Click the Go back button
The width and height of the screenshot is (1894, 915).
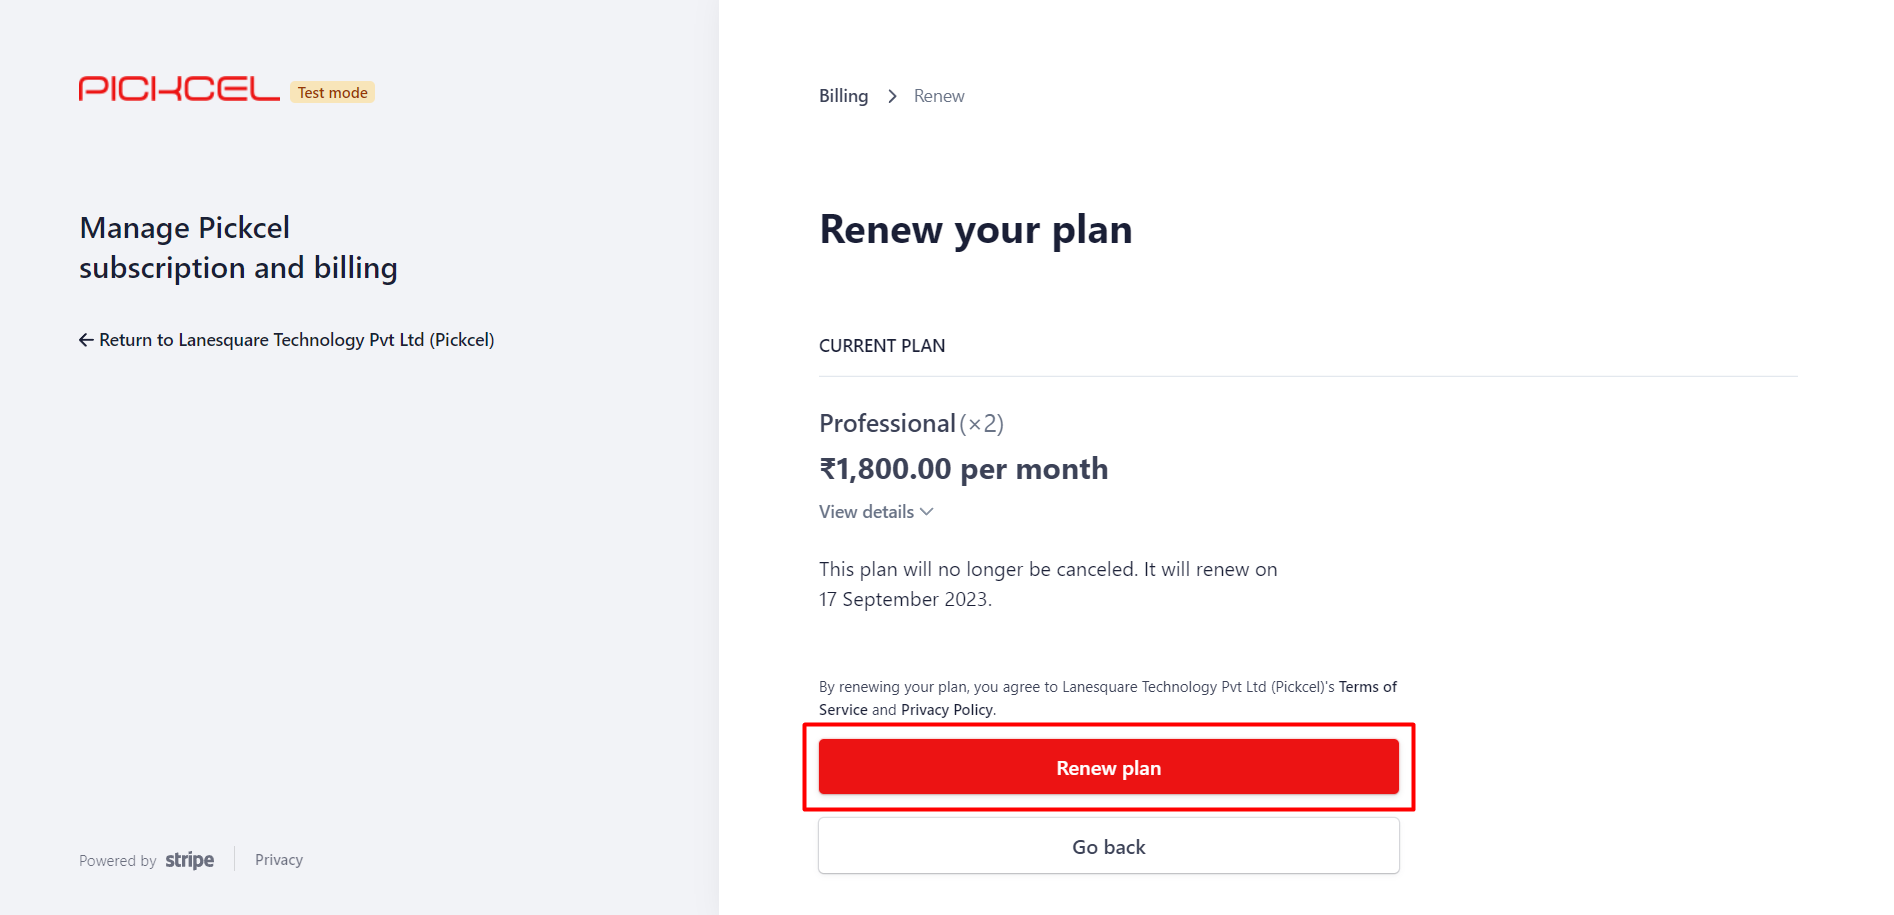(x=1108, y=846)
